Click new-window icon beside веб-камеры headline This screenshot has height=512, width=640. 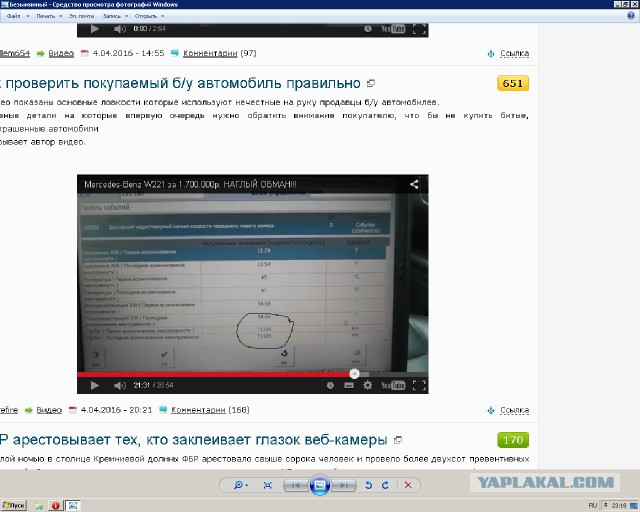tap(398, 440)
